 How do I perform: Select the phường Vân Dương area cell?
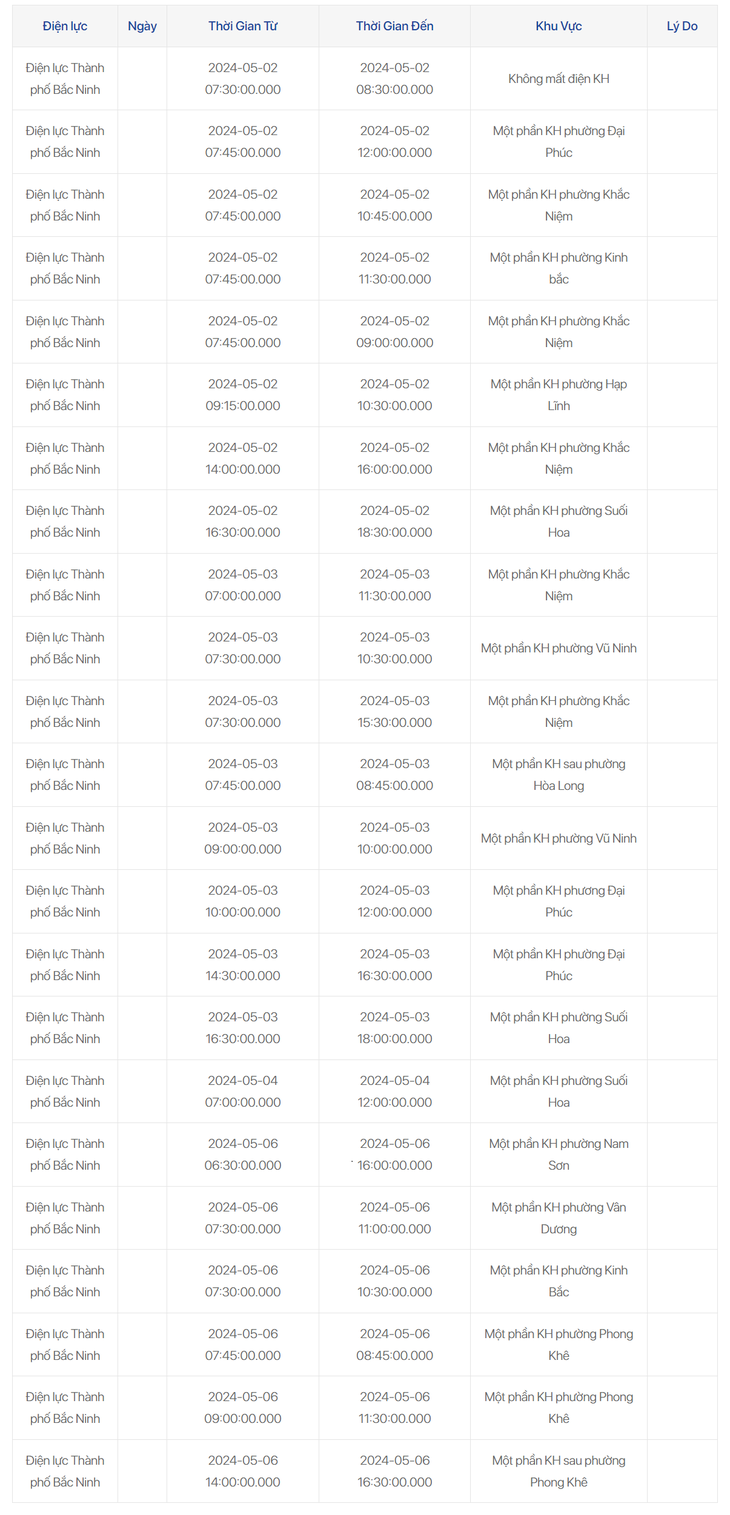559,1218
